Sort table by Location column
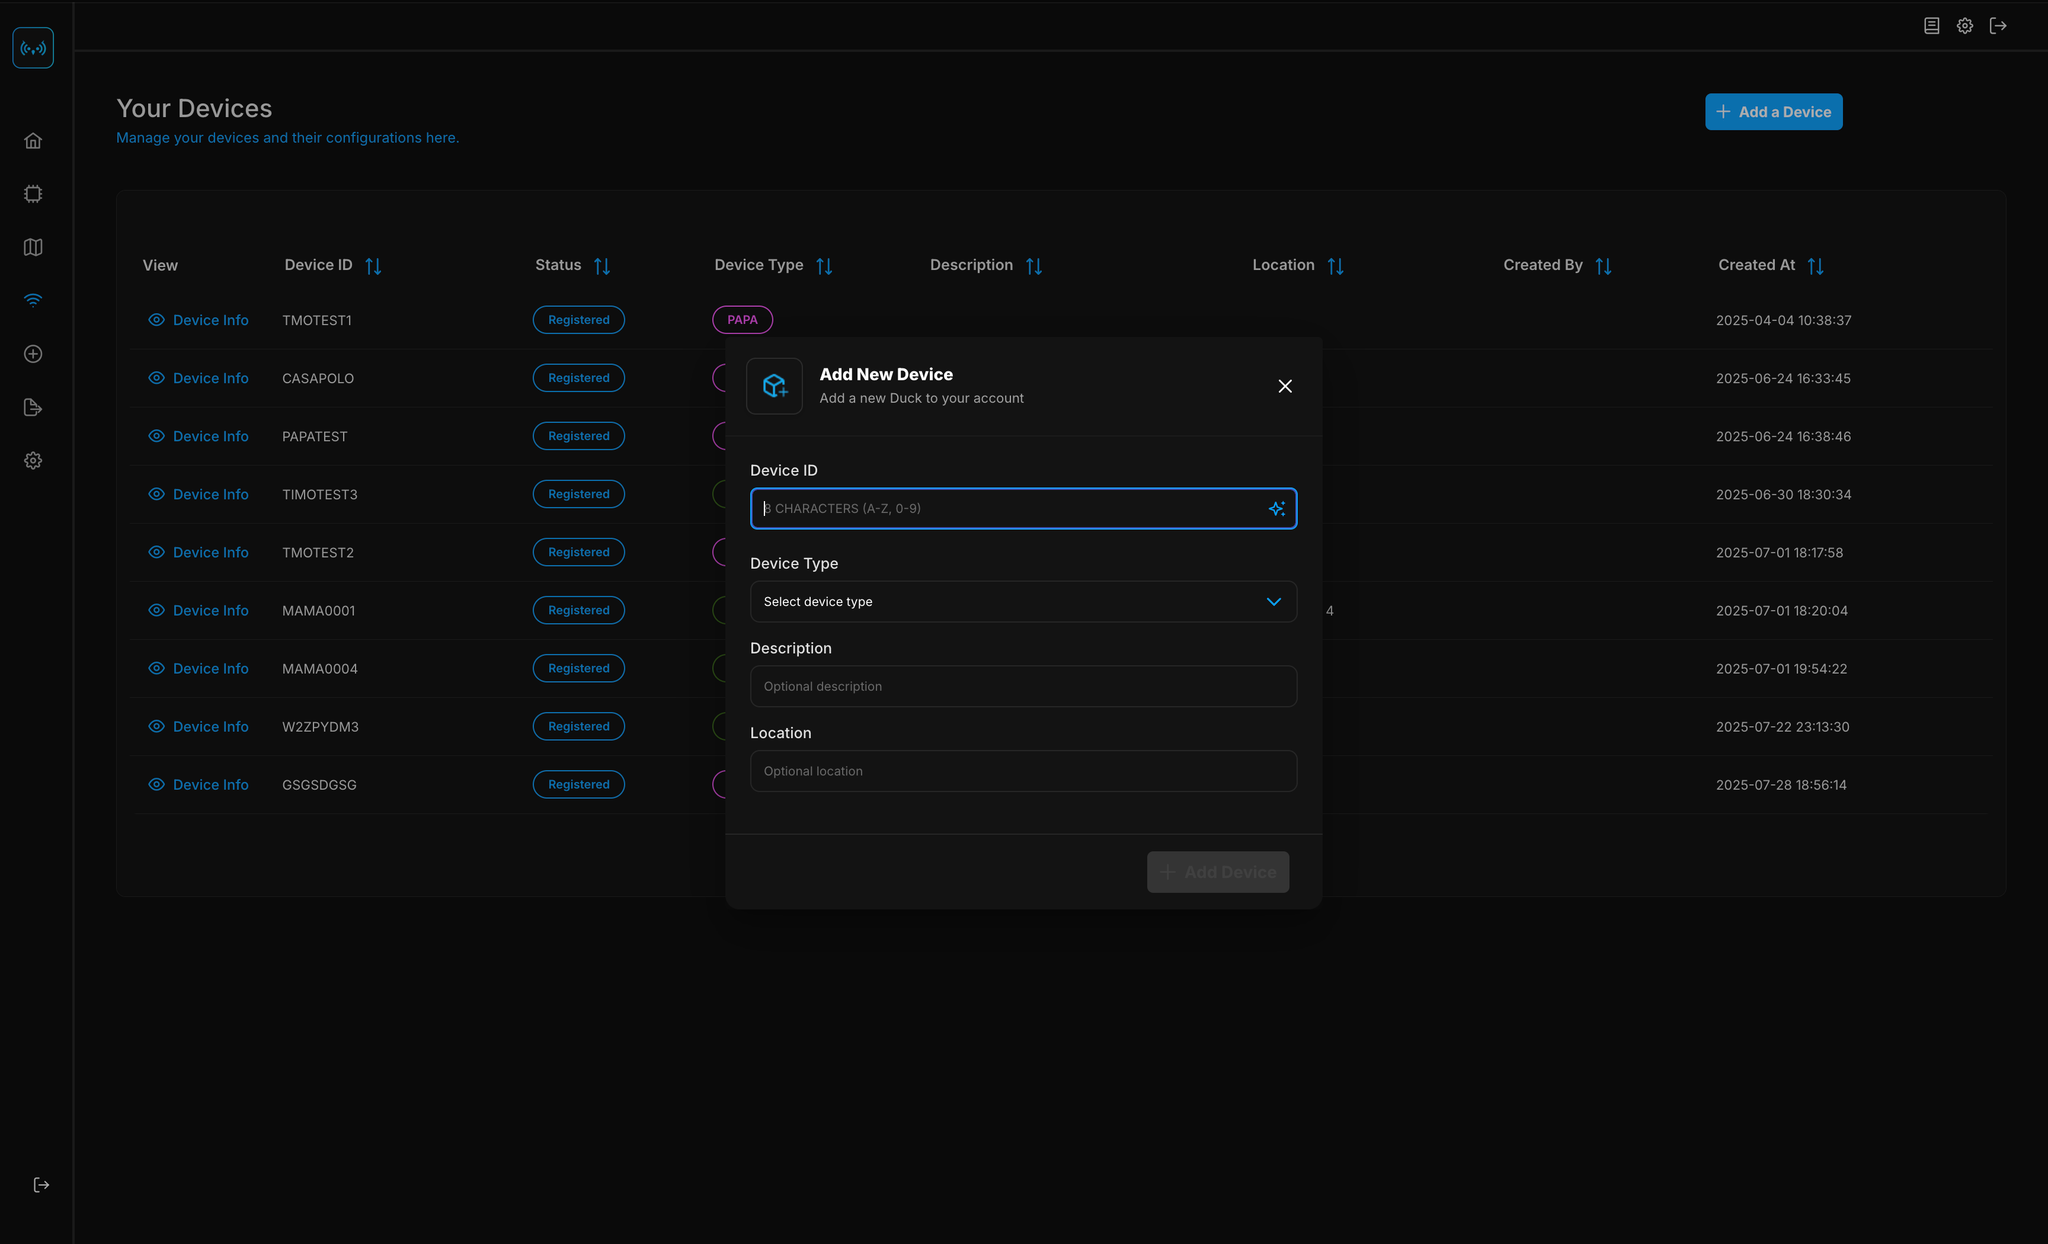The height and width of the screenshot is (1244, 2048). [1335, 266]
